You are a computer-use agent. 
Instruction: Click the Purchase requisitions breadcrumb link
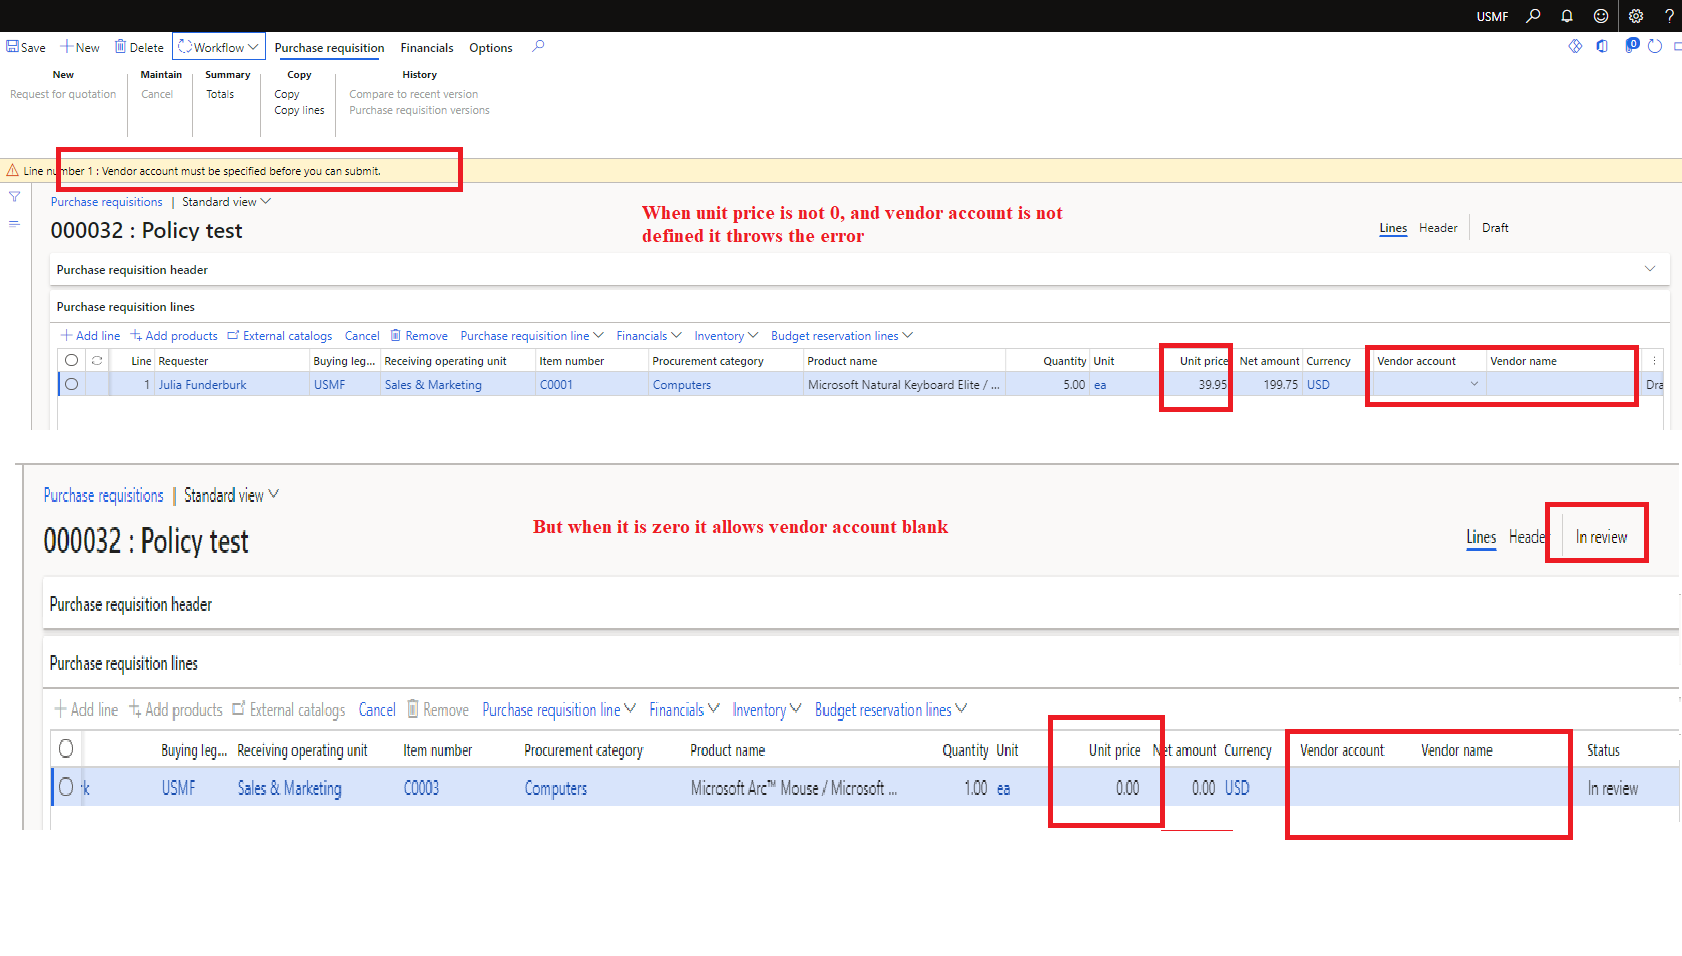coord(106,201)
